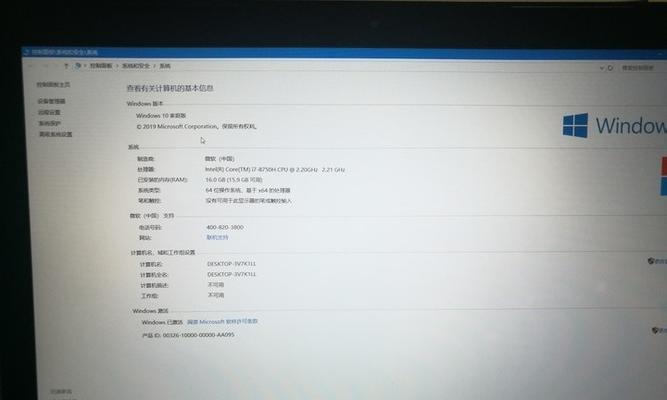Select the 控制面板 breadcrumb item
This screenshot has width=667, height=400.
tap(101, 66)
